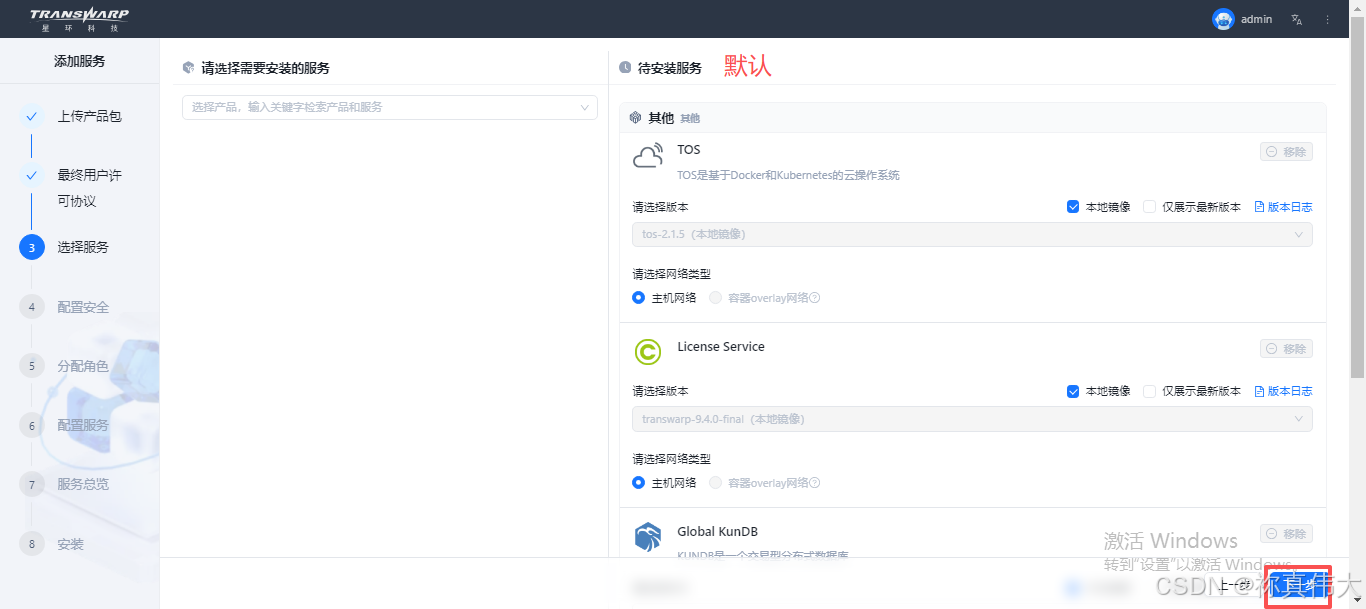Go to step 4 配置安全
The height and width of the screenshot is (609, 1366).
64,307
